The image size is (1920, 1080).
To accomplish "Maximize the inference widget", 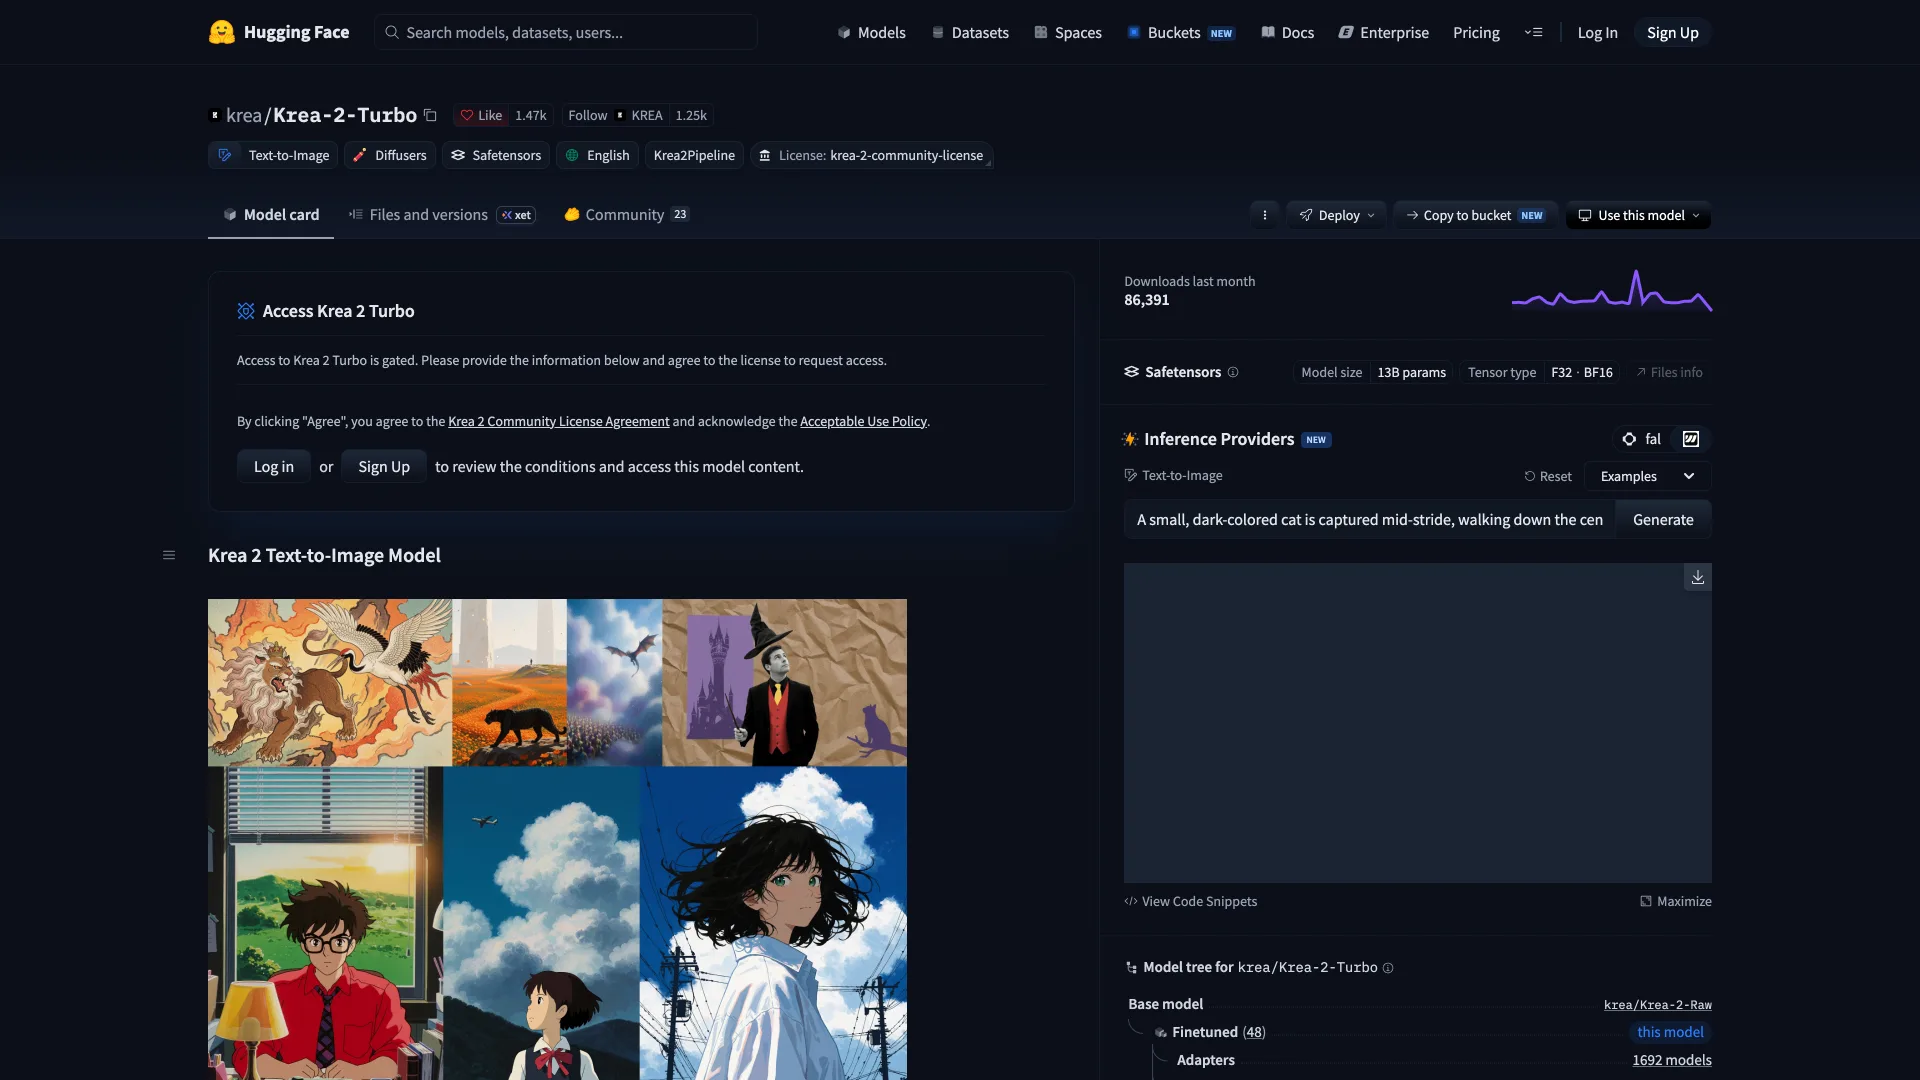I will [x=1675, y=901].
